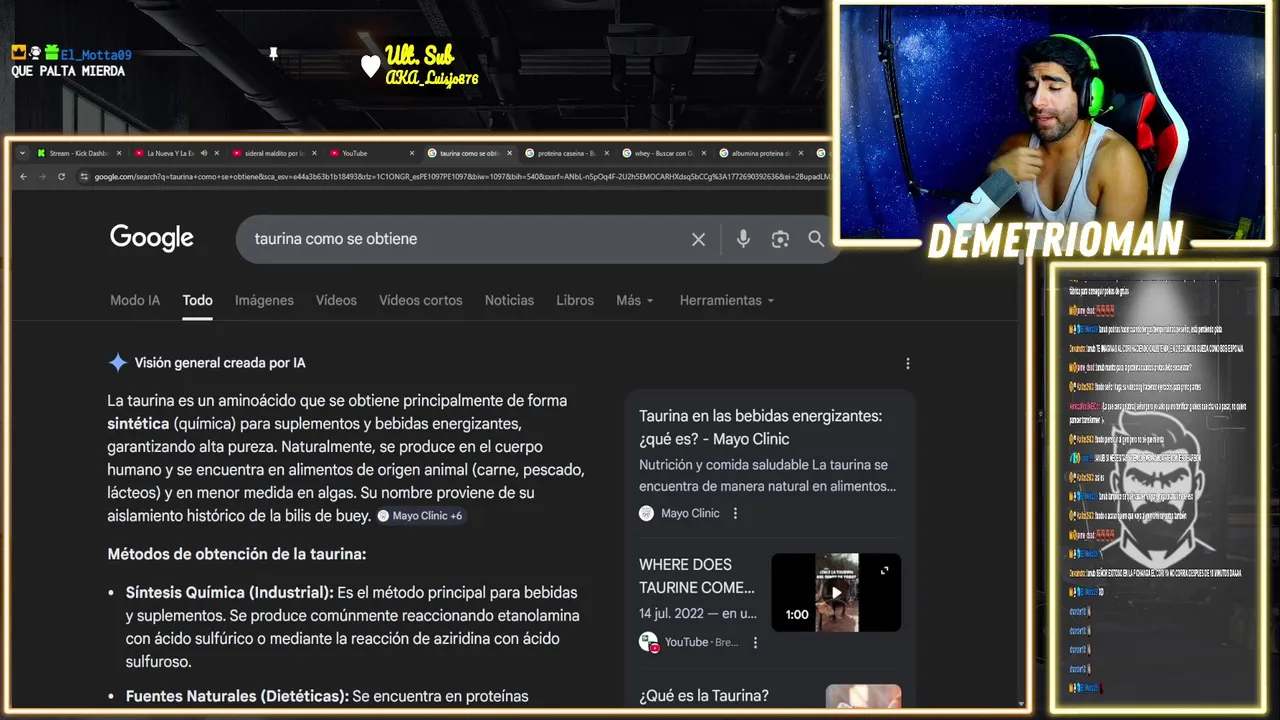
Task: Go forward in browser history
Action: pos(42,177)
